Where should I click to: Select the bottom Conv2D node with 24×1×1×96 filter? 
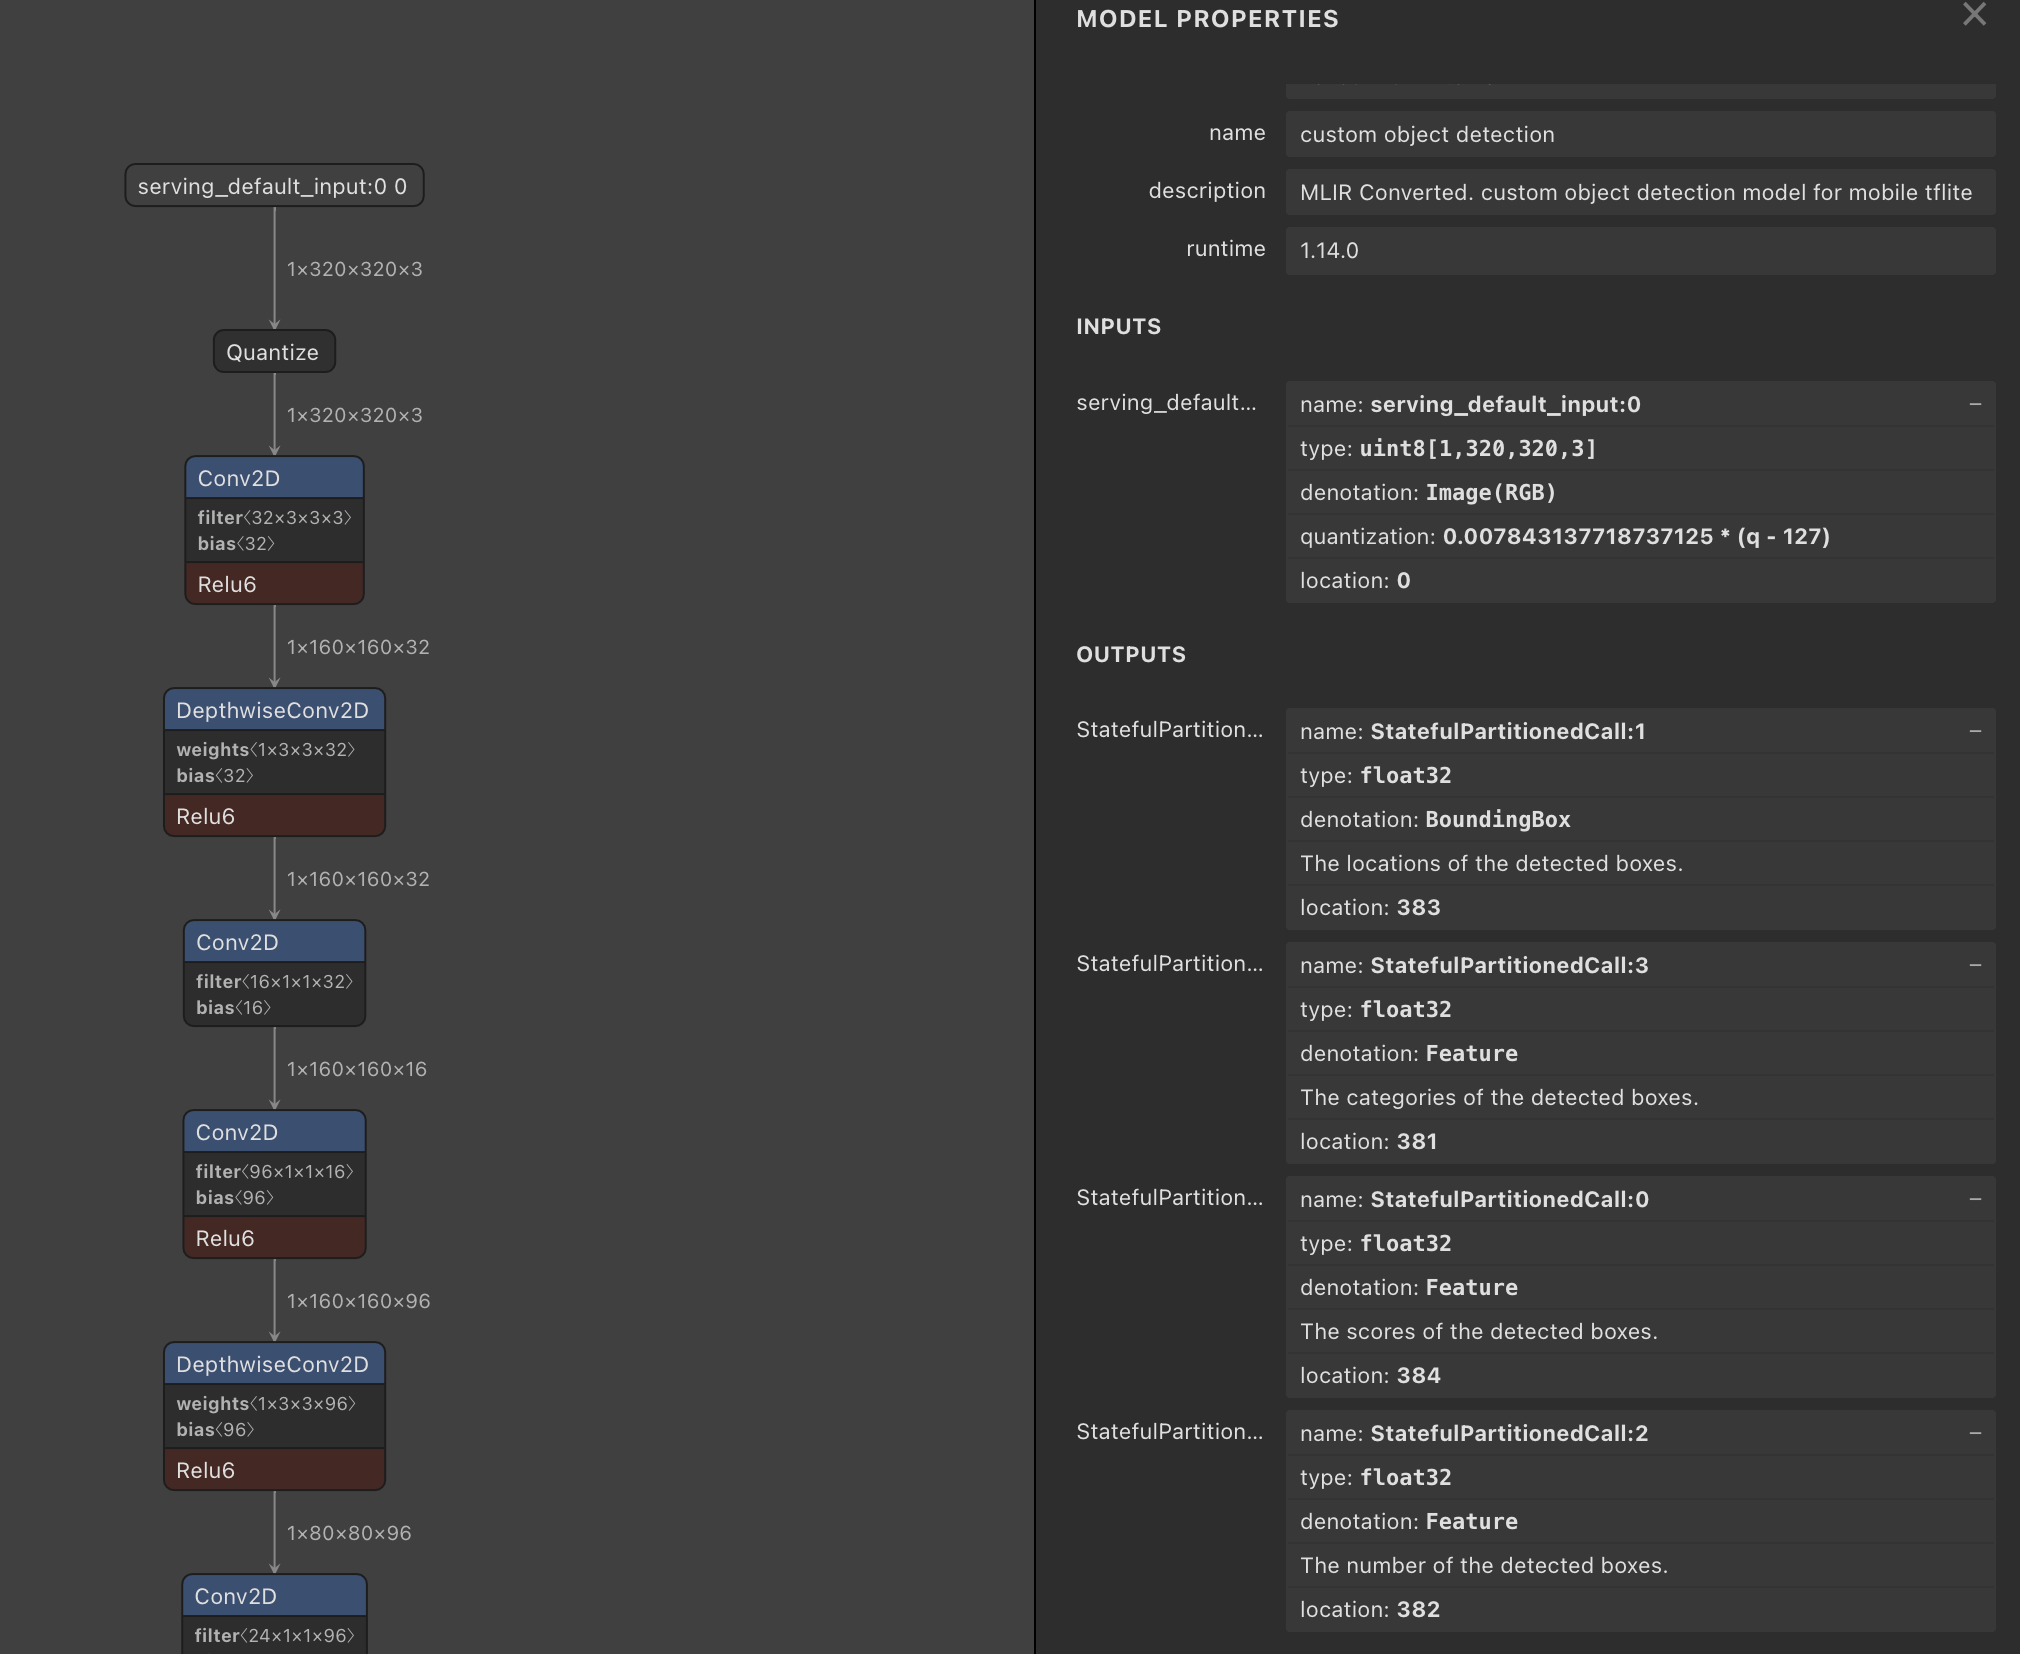coord(273,1596)
